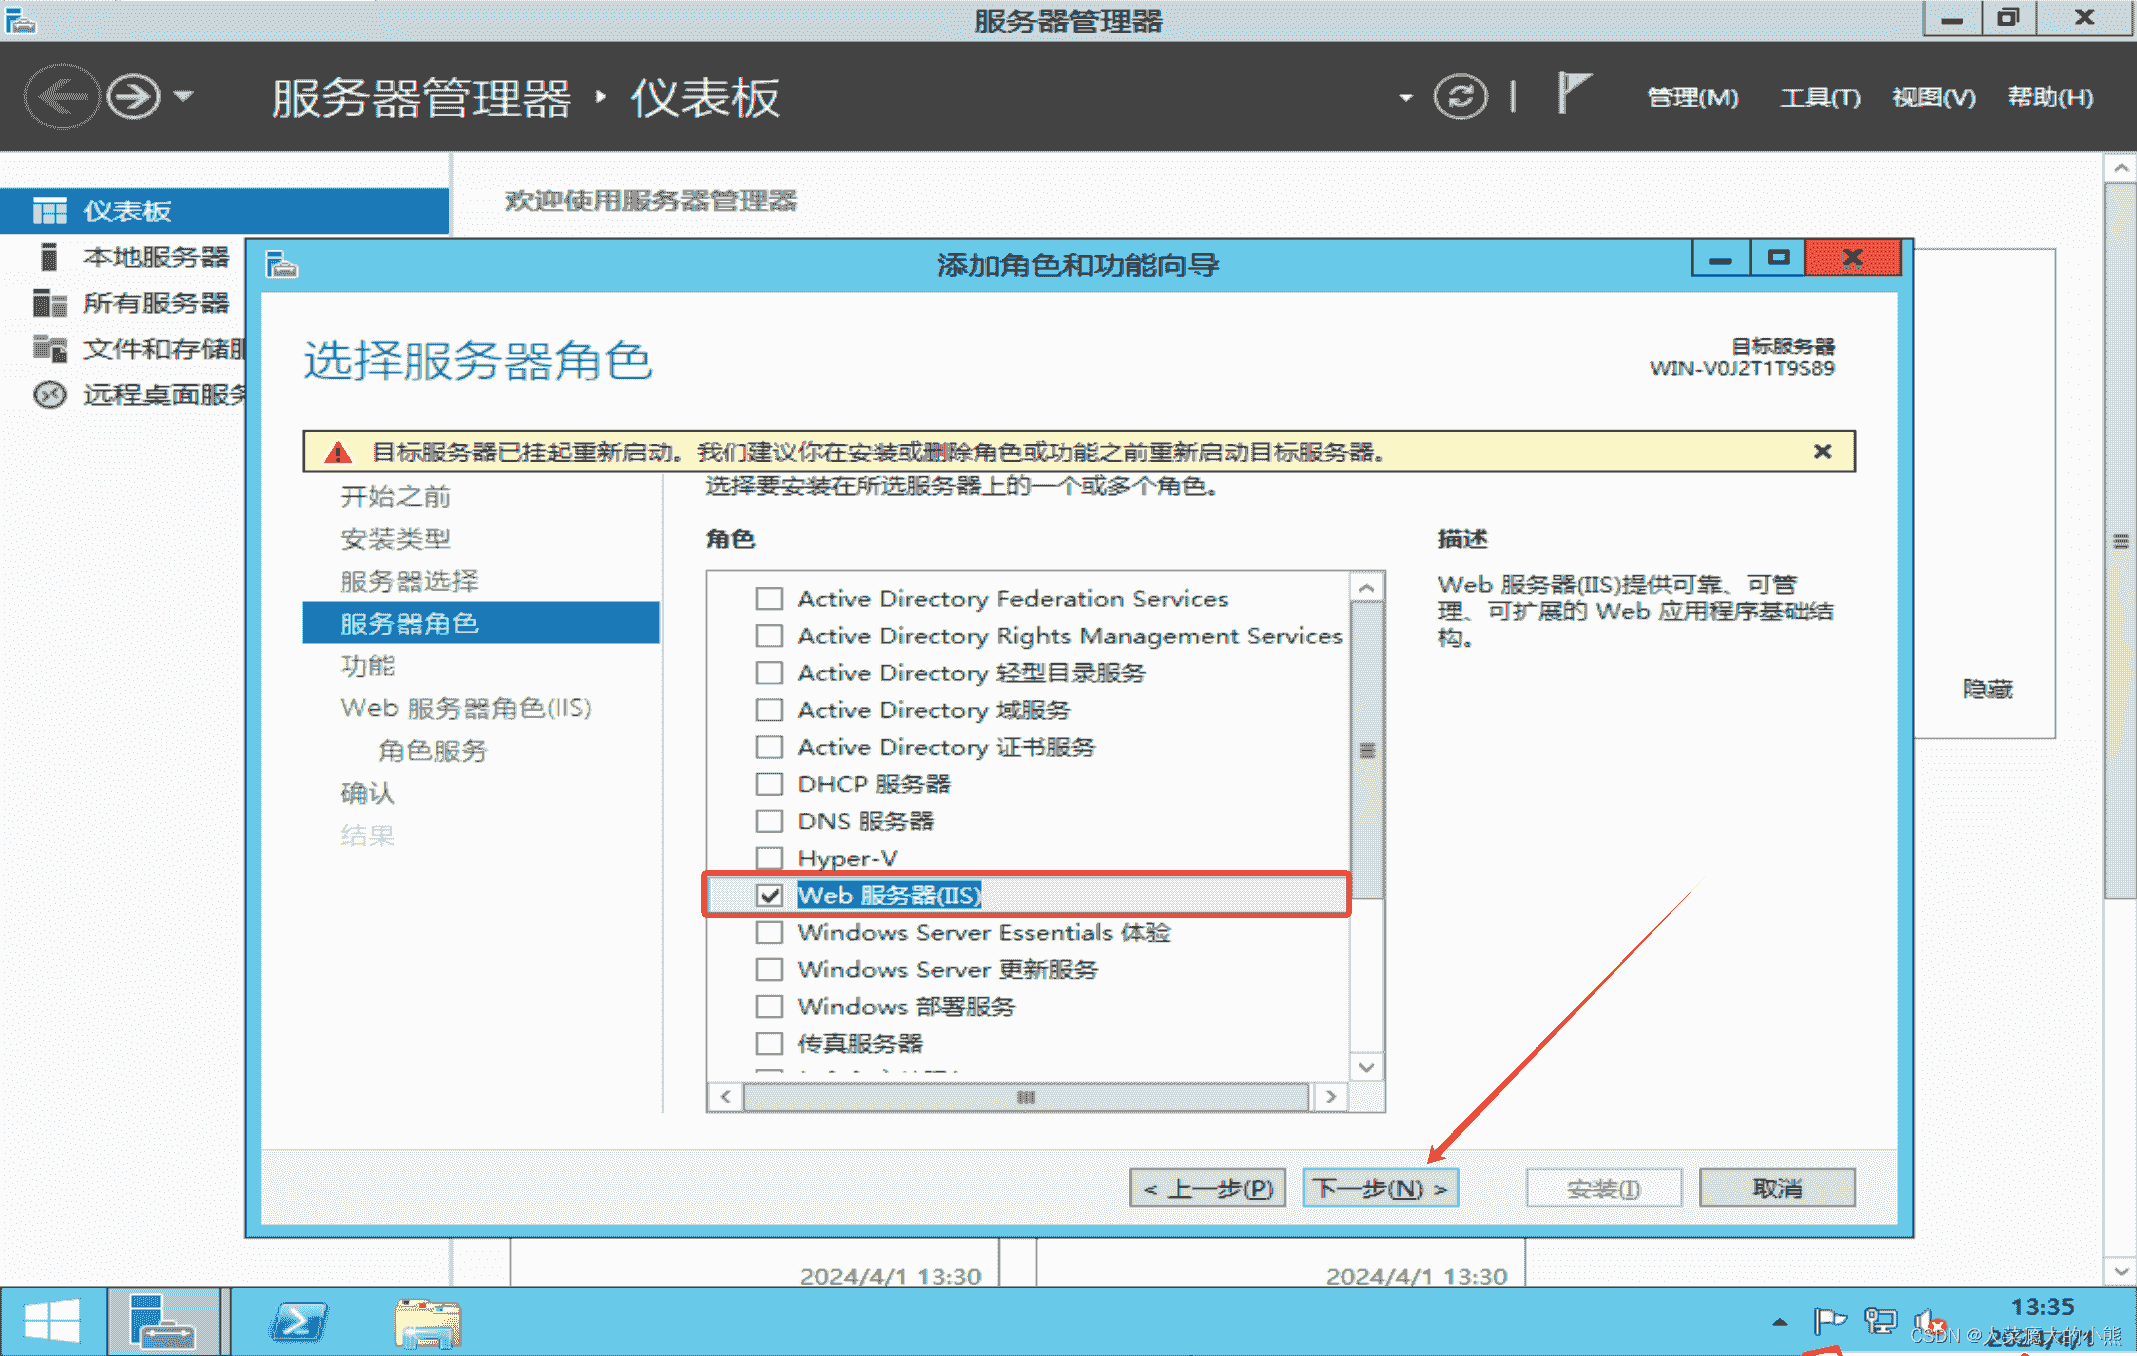The height and width of the screenshot is (1356, 2137).
Task: Check the DHCP Server role checkbox
Action: tap(769, 784)
